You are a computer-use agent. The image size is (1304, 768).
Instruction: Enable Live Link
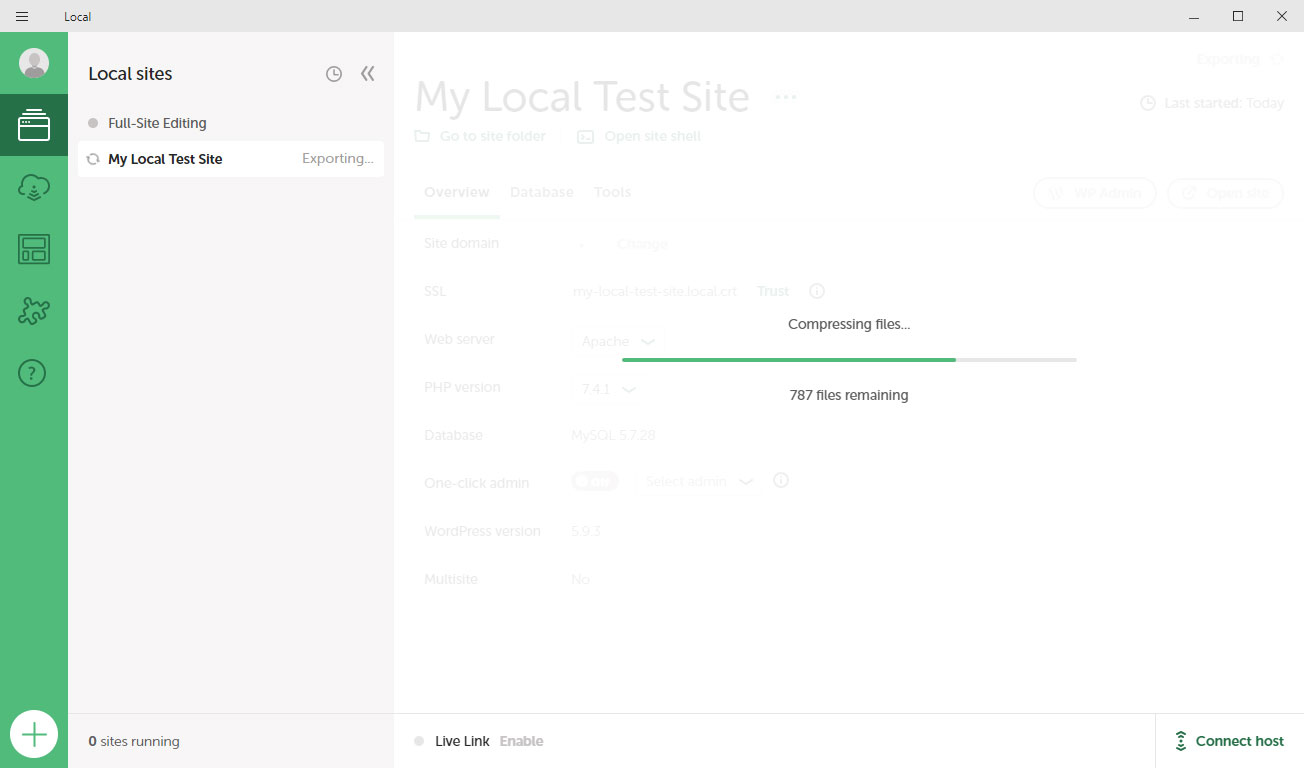[x=522, y=741]
